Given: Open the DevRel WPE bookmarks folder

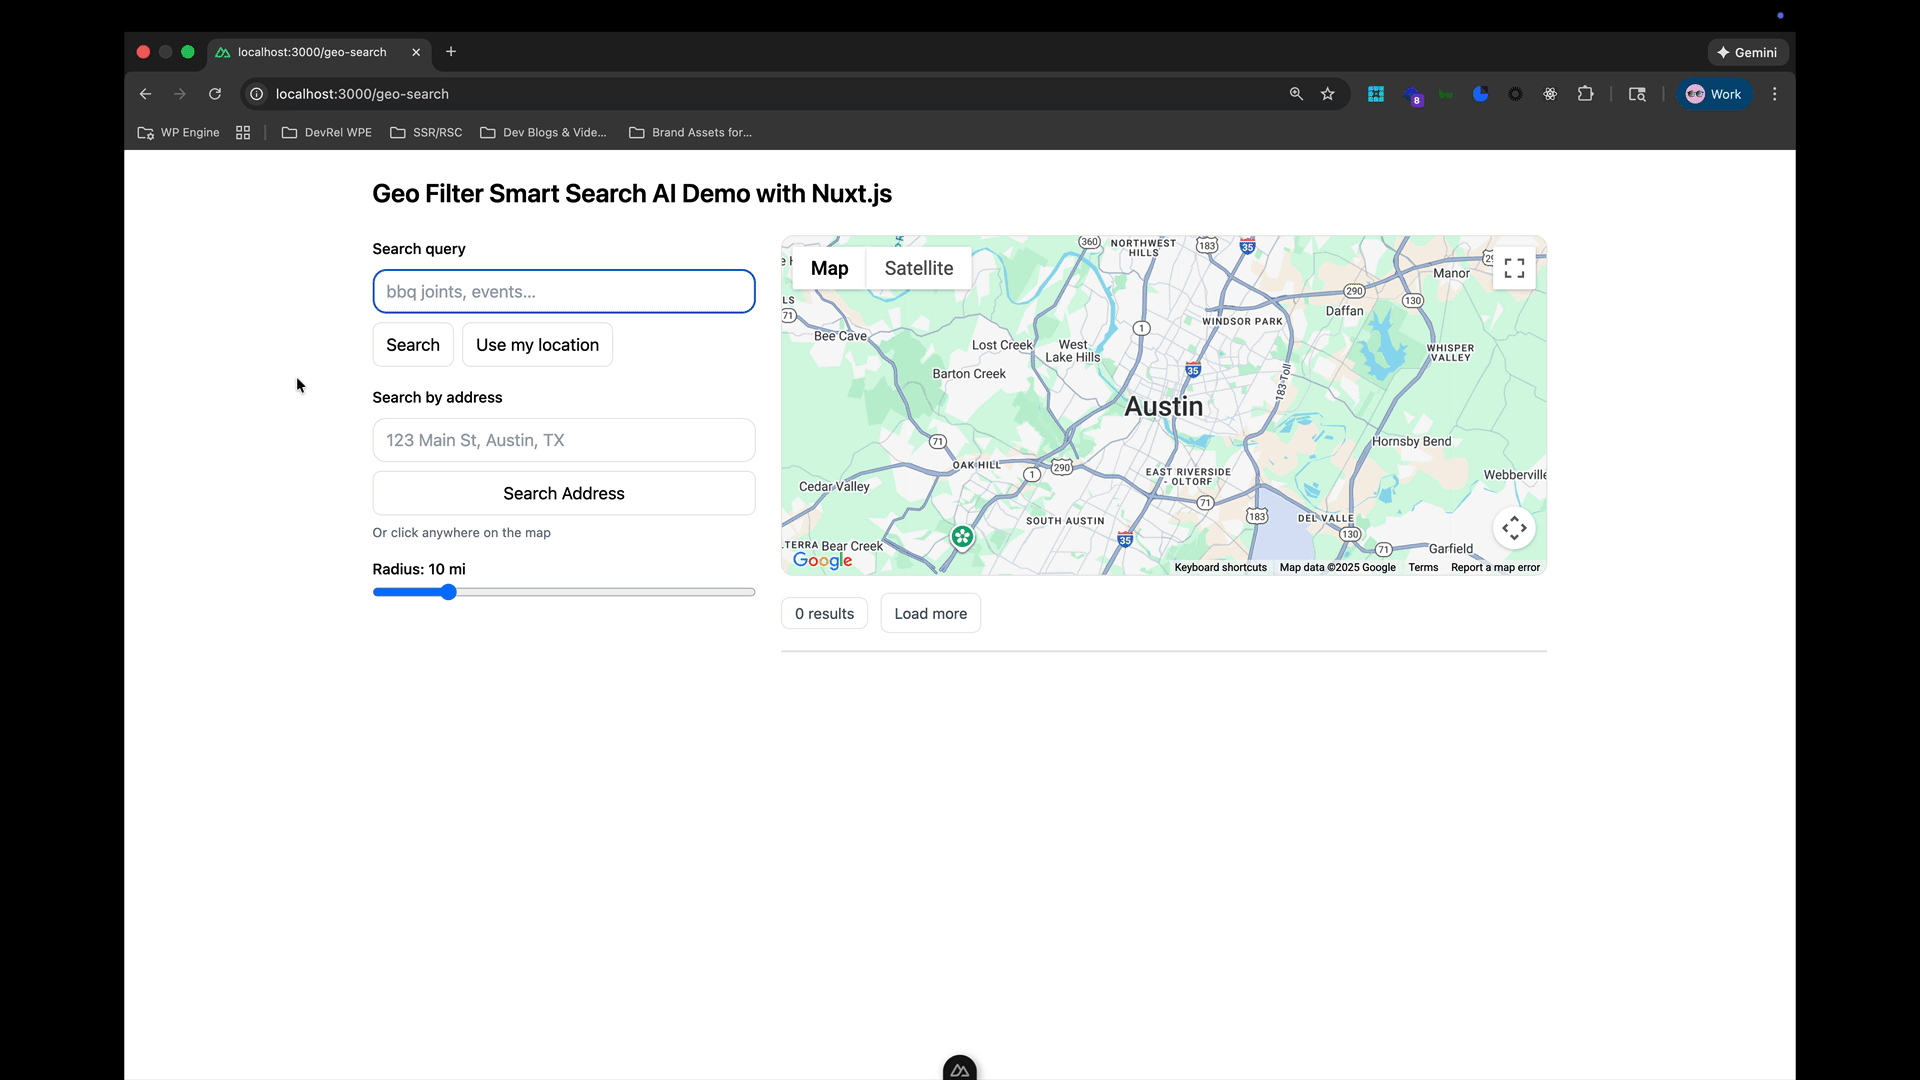Looking at the screenshot, I should point(327,132).
